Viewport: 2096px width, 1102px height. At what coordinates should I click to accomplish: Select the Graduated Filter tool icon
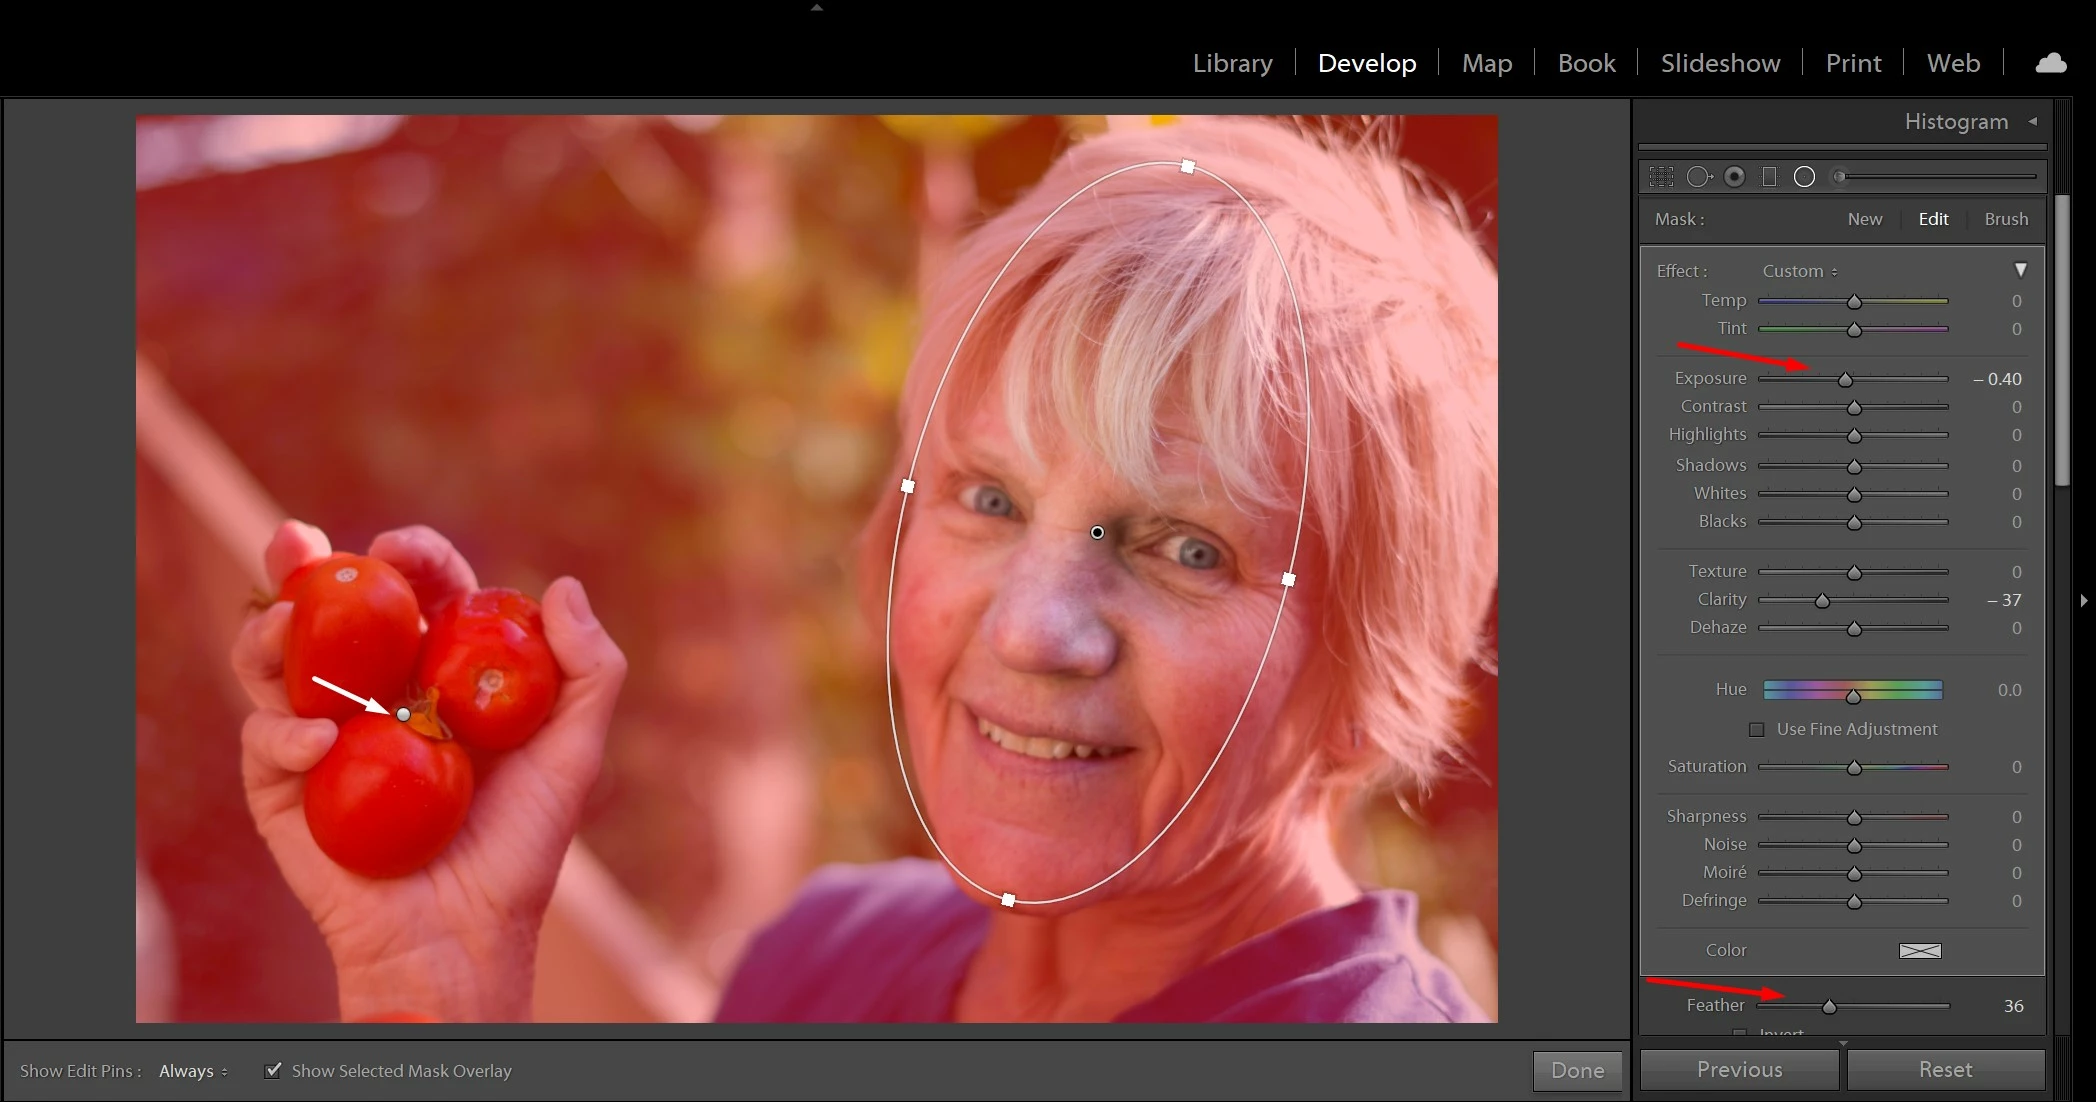(1769, 177)
